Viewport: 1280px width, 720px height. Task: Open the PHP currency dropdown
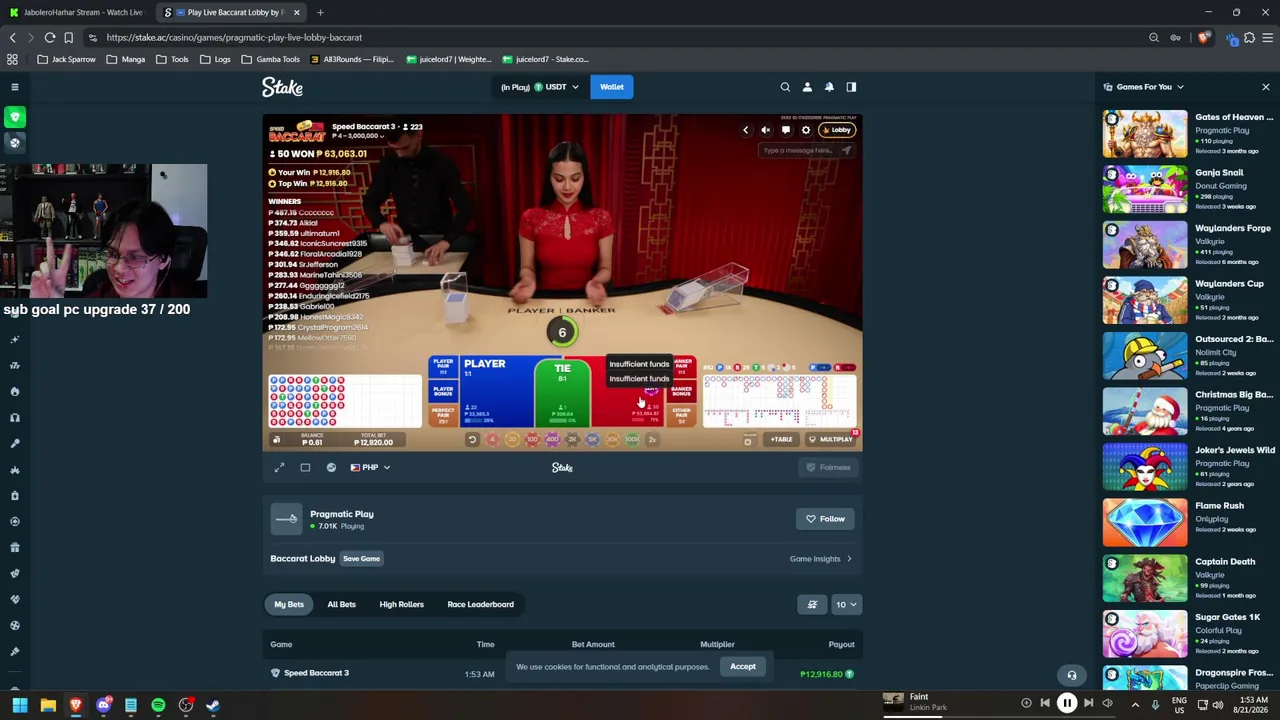tap(370, 467)
